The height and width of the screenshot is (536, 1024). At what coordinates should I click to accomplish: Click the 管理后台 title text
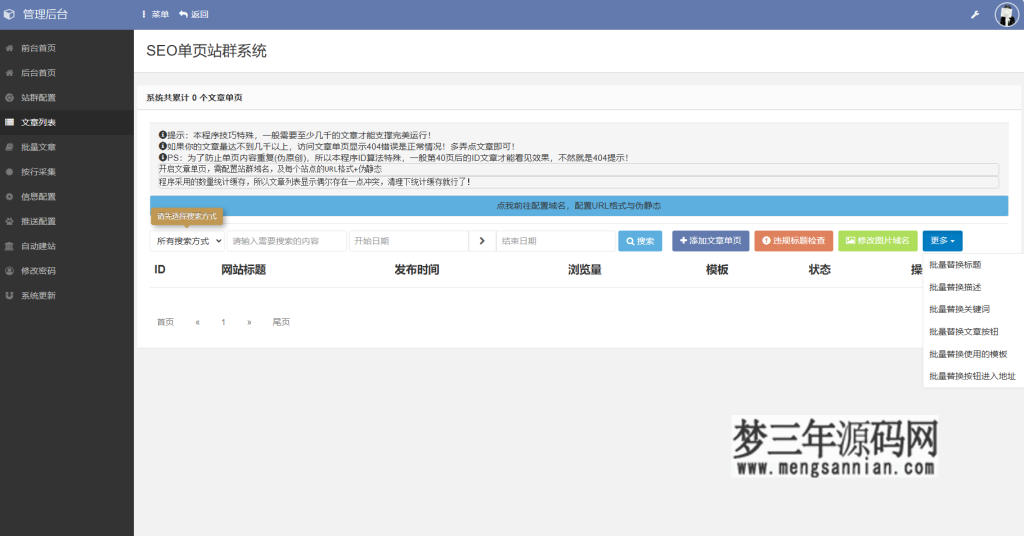tap(45, 14)
